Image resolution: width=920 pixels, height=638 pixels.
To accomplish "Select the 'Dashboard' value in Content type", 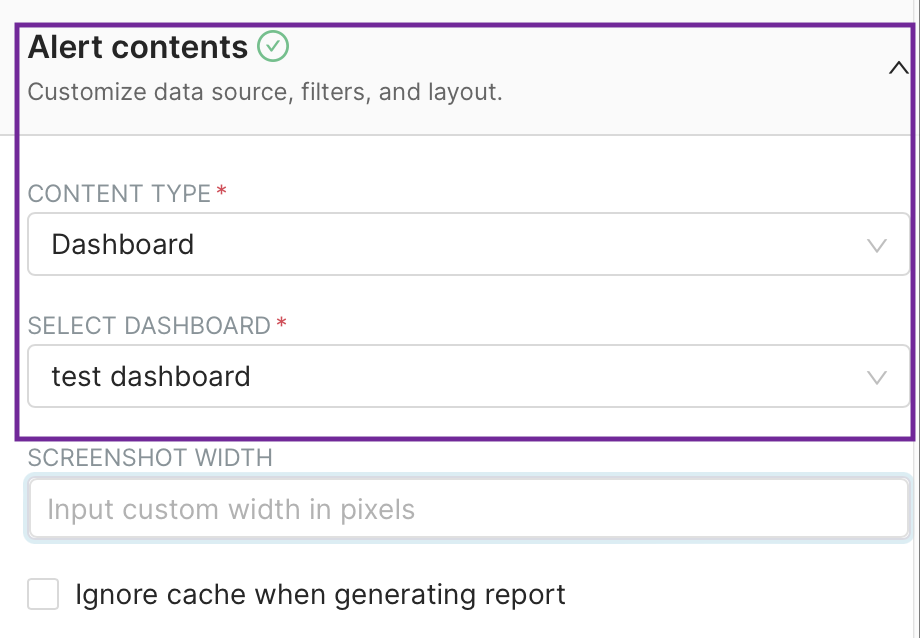I will [123, 244].
